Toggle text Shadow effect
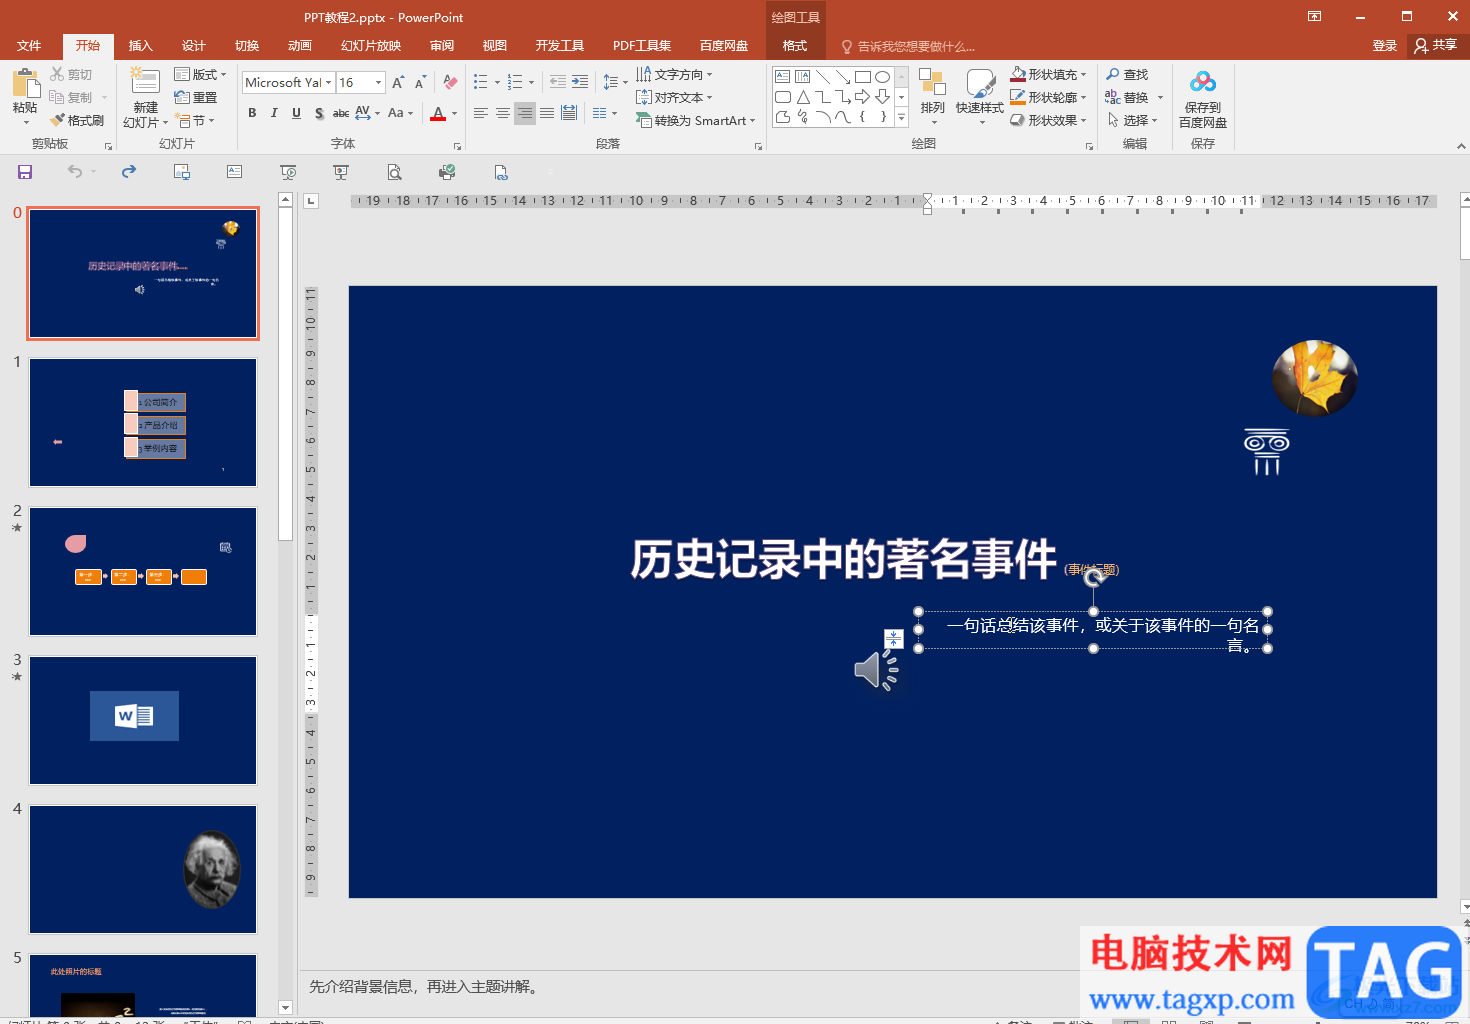The width and height of the screenshot is (1470, 1024). (319, 113)
